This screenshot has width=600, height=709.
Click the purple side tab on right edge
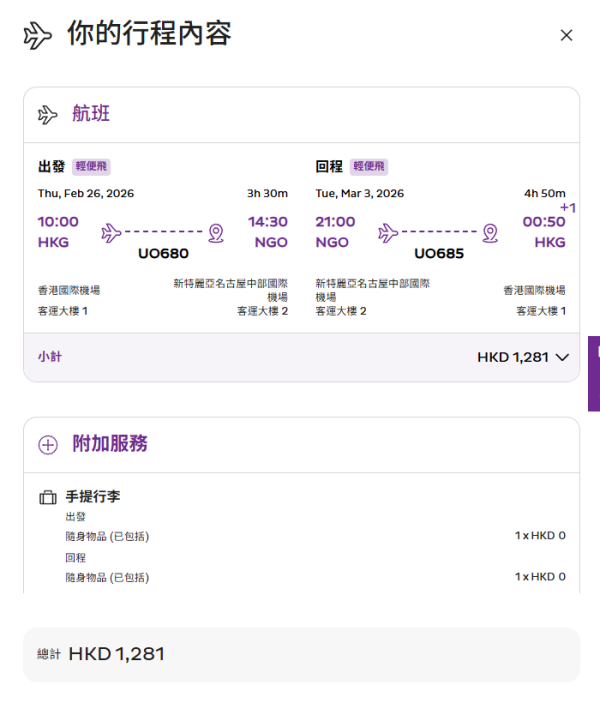(x=594, y=373)
